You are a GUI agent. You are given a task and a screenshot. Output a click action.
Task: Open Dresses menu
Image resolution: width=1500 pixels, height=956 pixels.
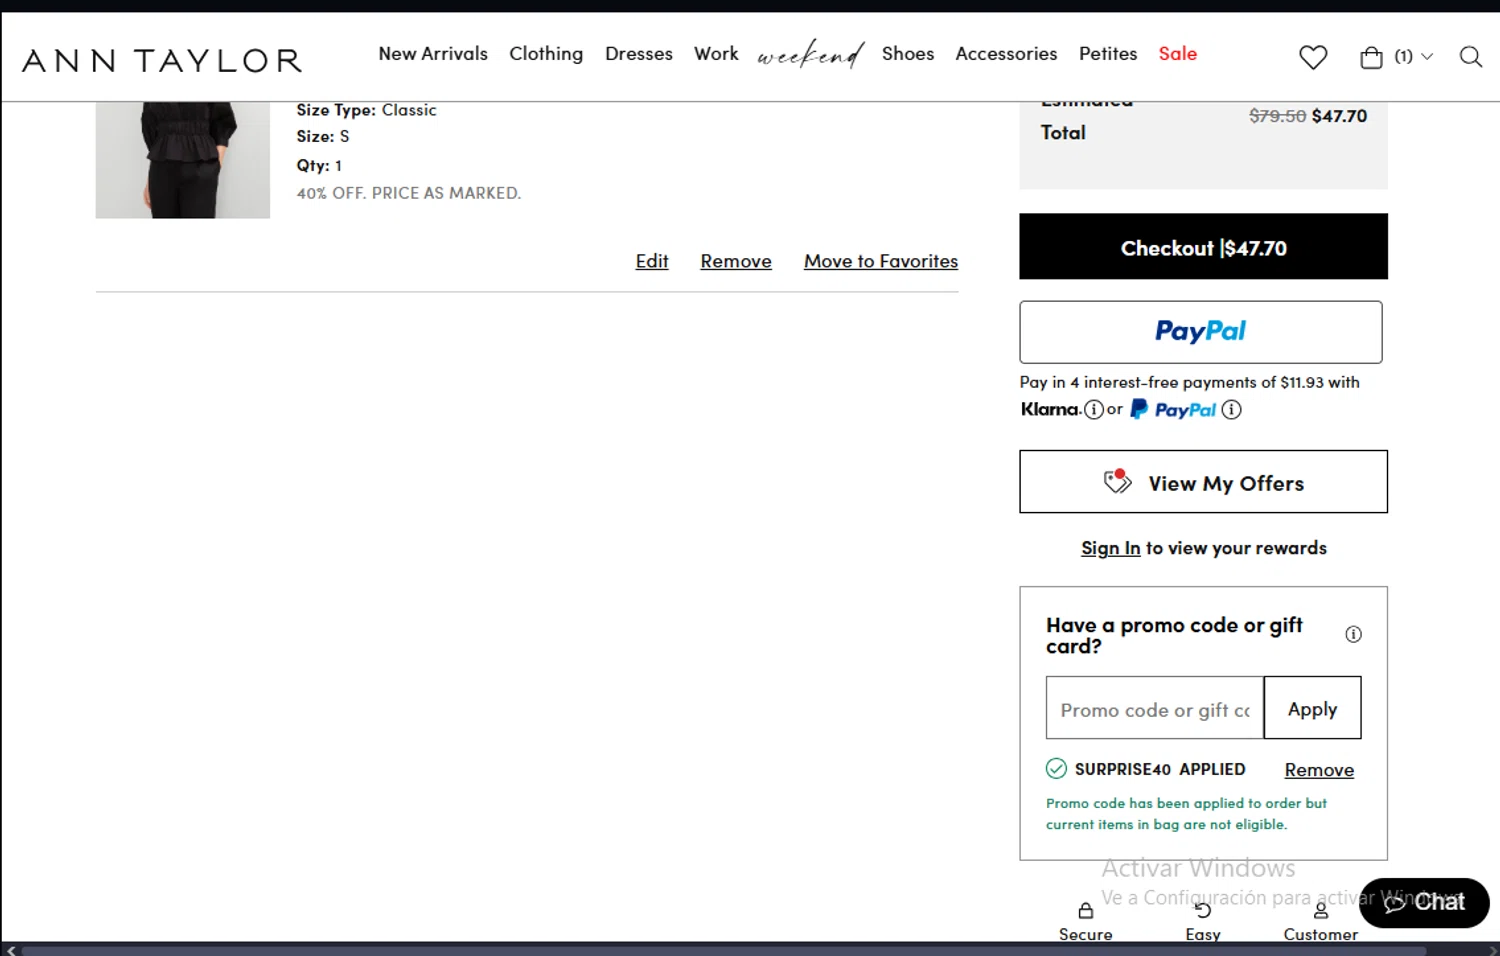click(639, 54)
